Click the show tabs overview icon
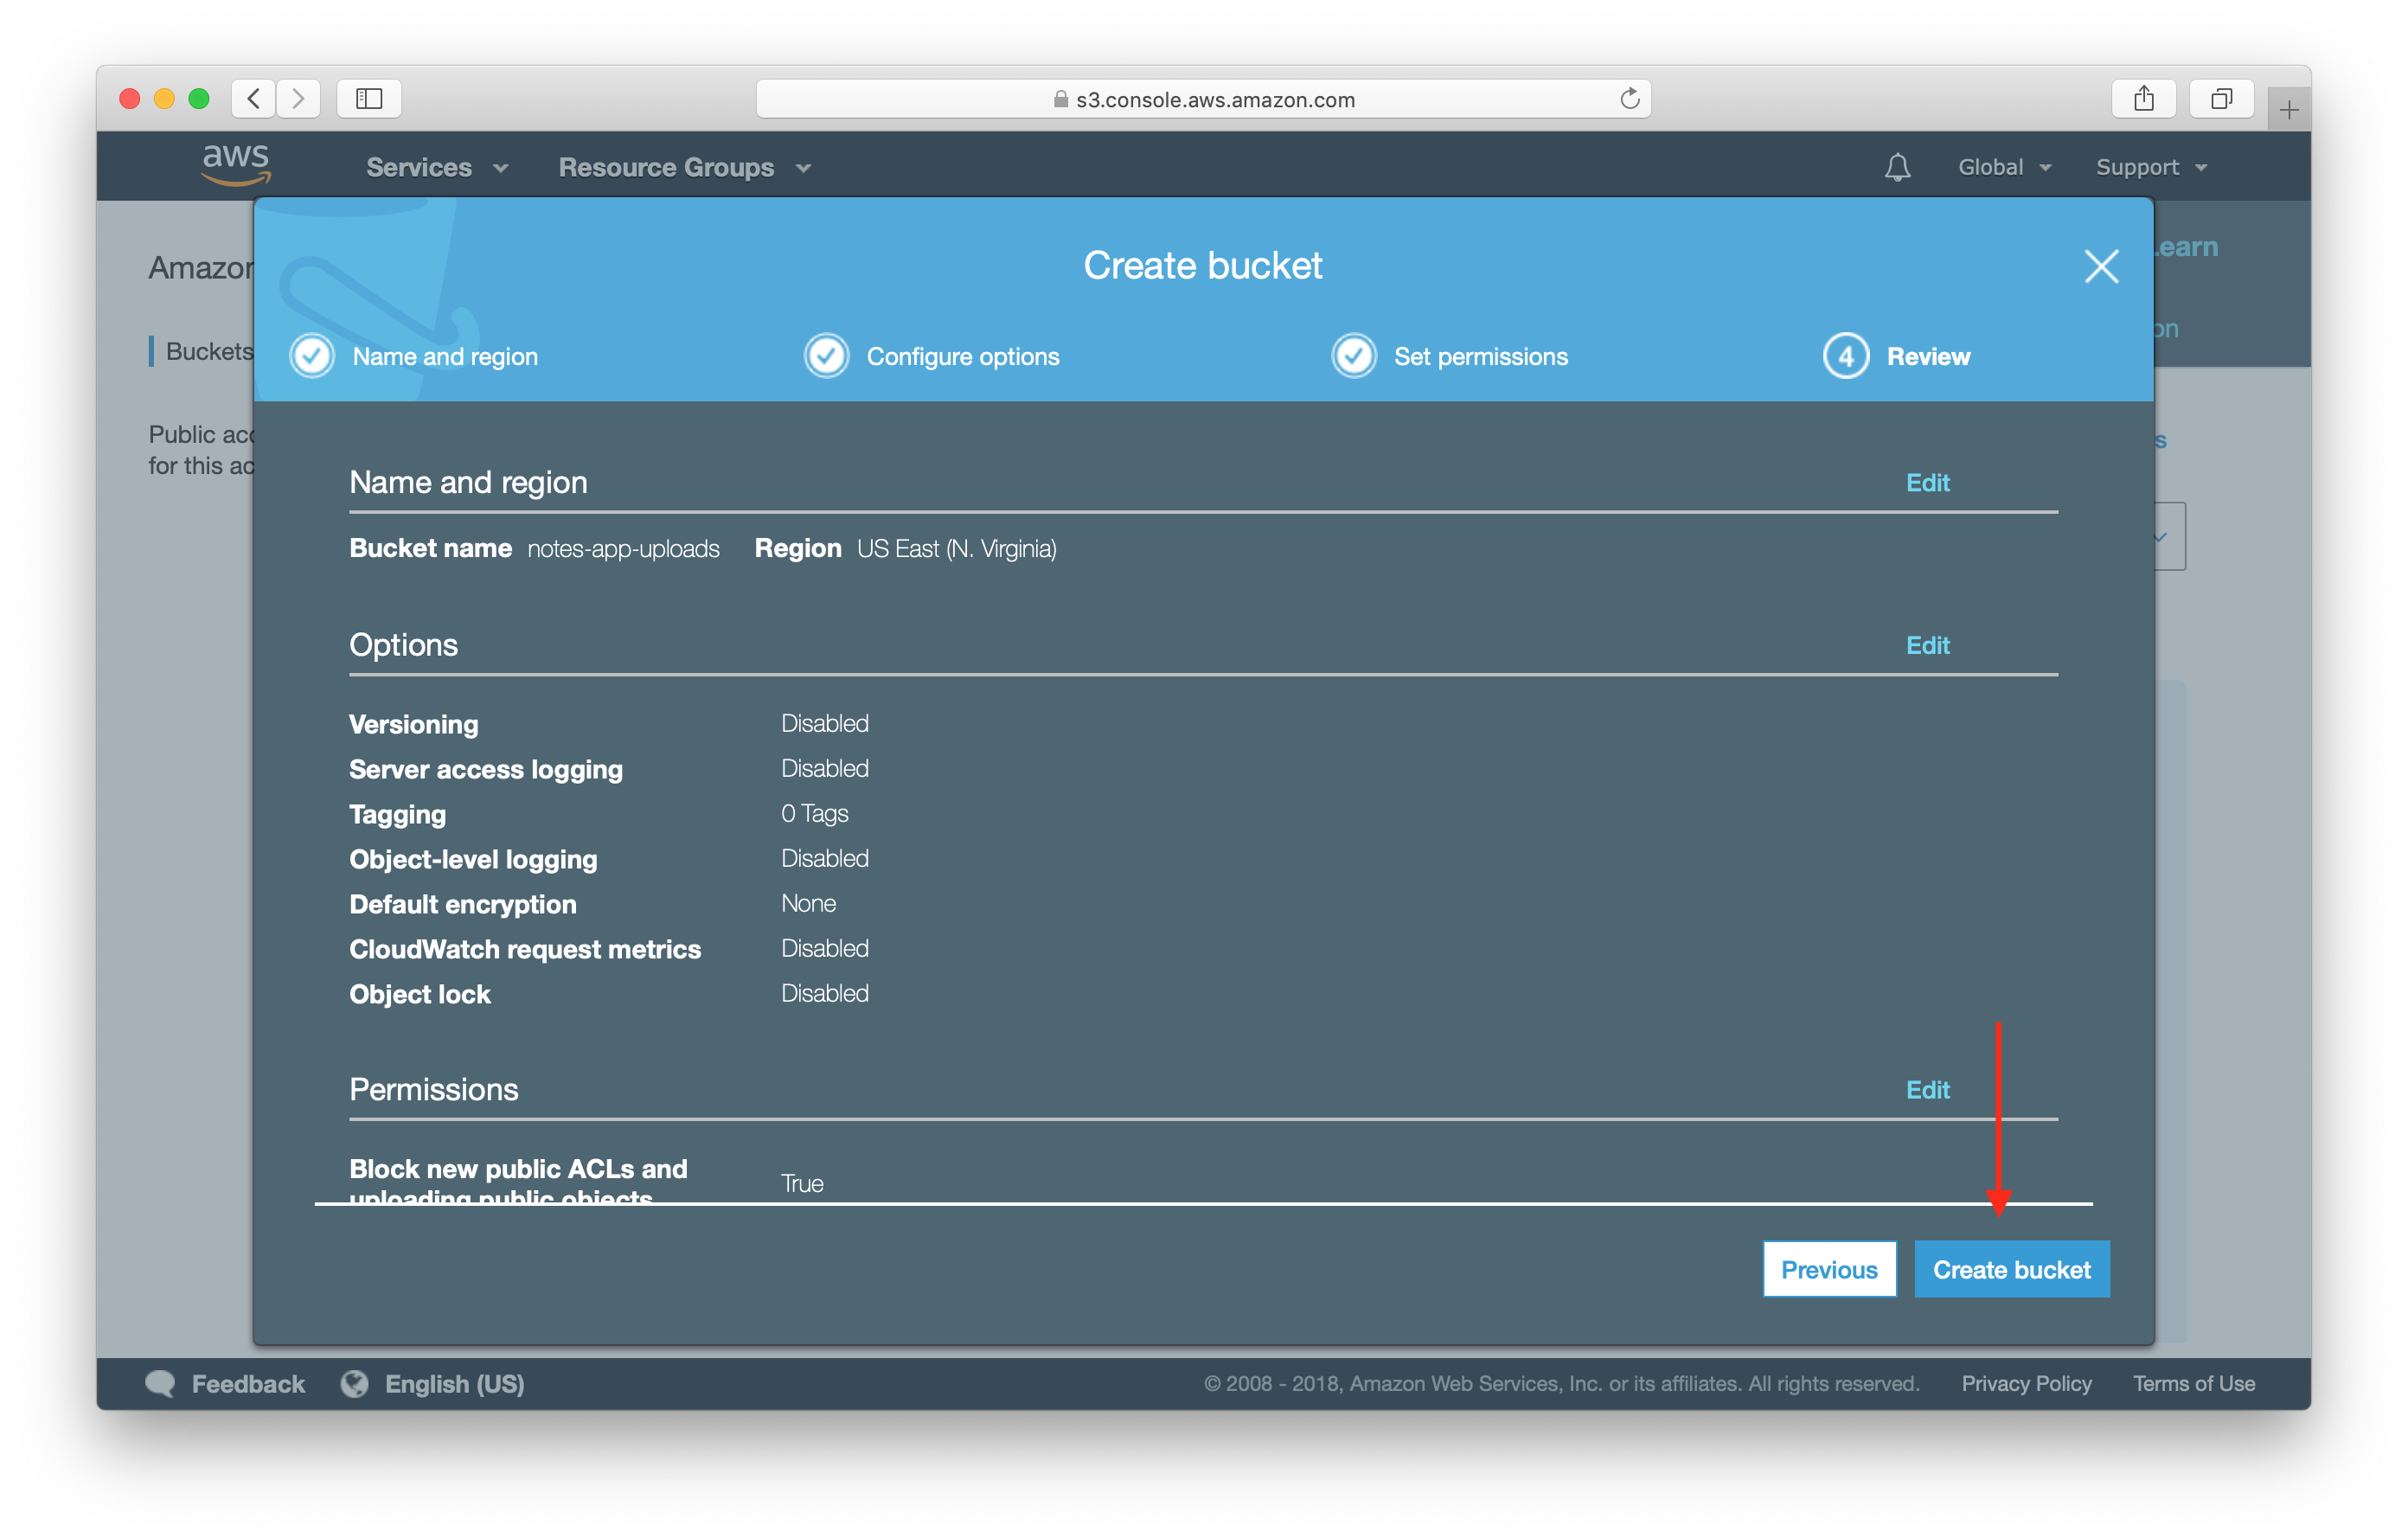The height and width of the screenshot is (1538, 2408). (2221, 98)
